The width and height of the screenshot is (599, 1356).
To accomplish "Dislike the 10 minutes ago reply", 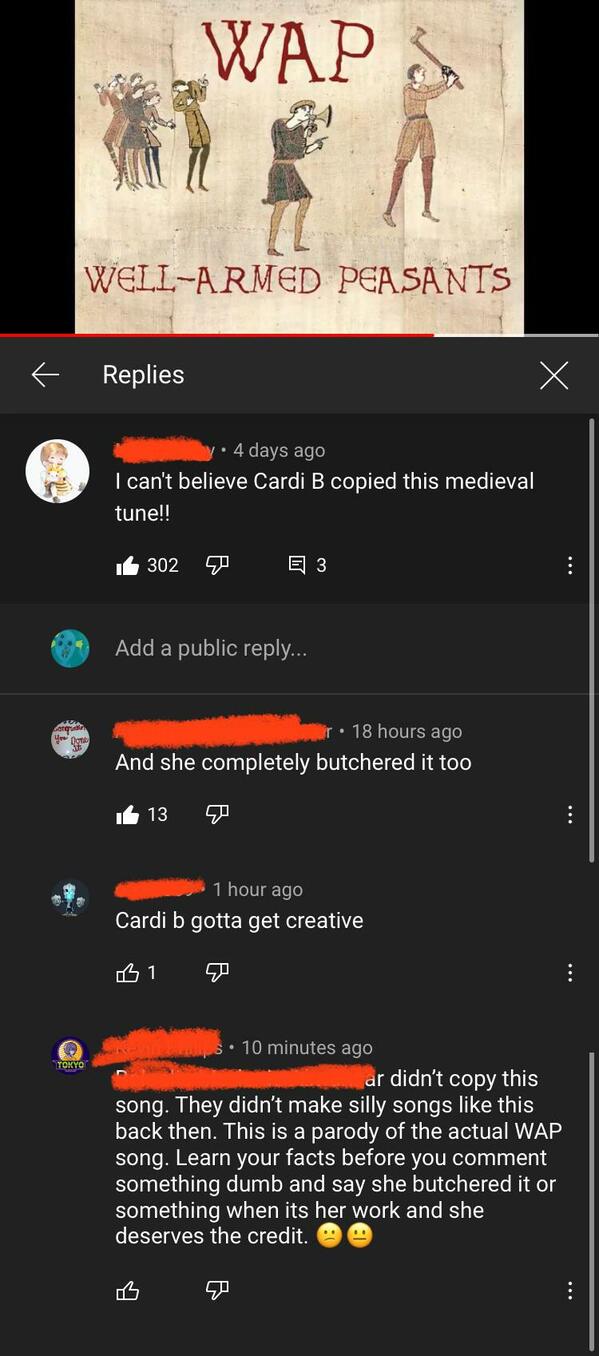I will (x=217, y=1291).
